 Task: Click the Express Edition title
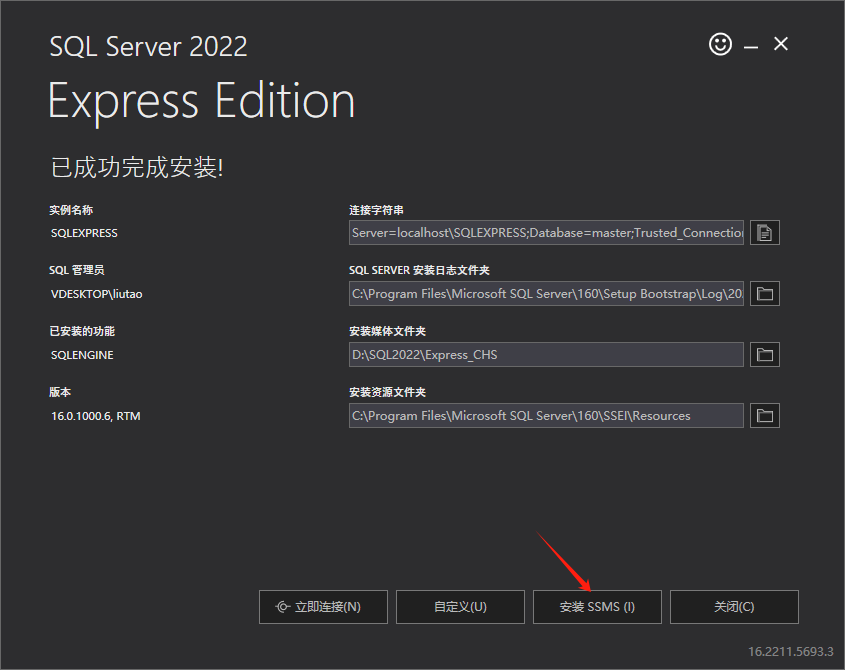pos(202,102)
